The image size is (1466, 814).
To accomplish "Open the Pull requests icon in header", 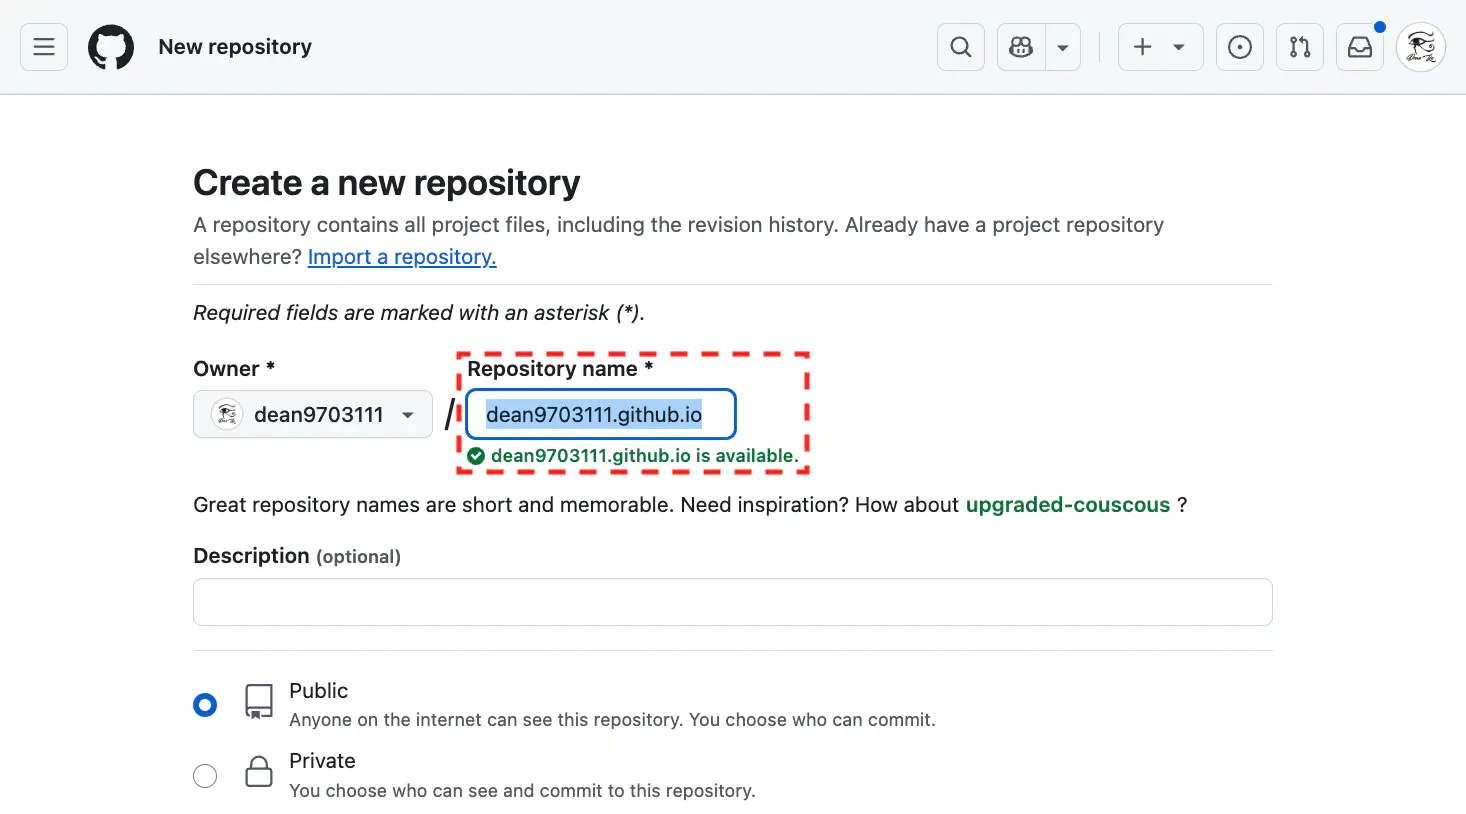I will (1300, 47).
